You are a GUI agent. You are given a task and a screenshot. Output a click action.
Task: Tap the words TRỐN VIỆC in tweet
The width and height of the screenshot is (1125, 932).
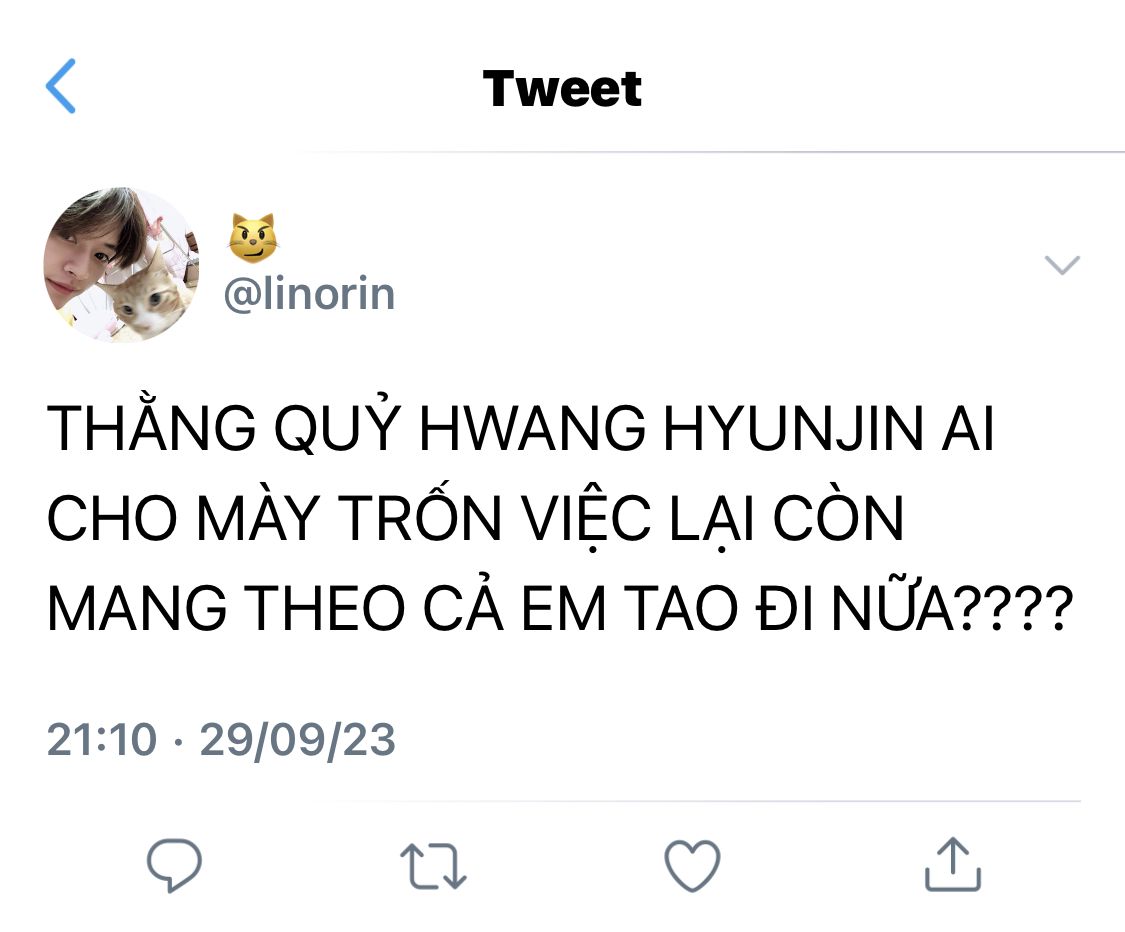(x=494, y=517)
